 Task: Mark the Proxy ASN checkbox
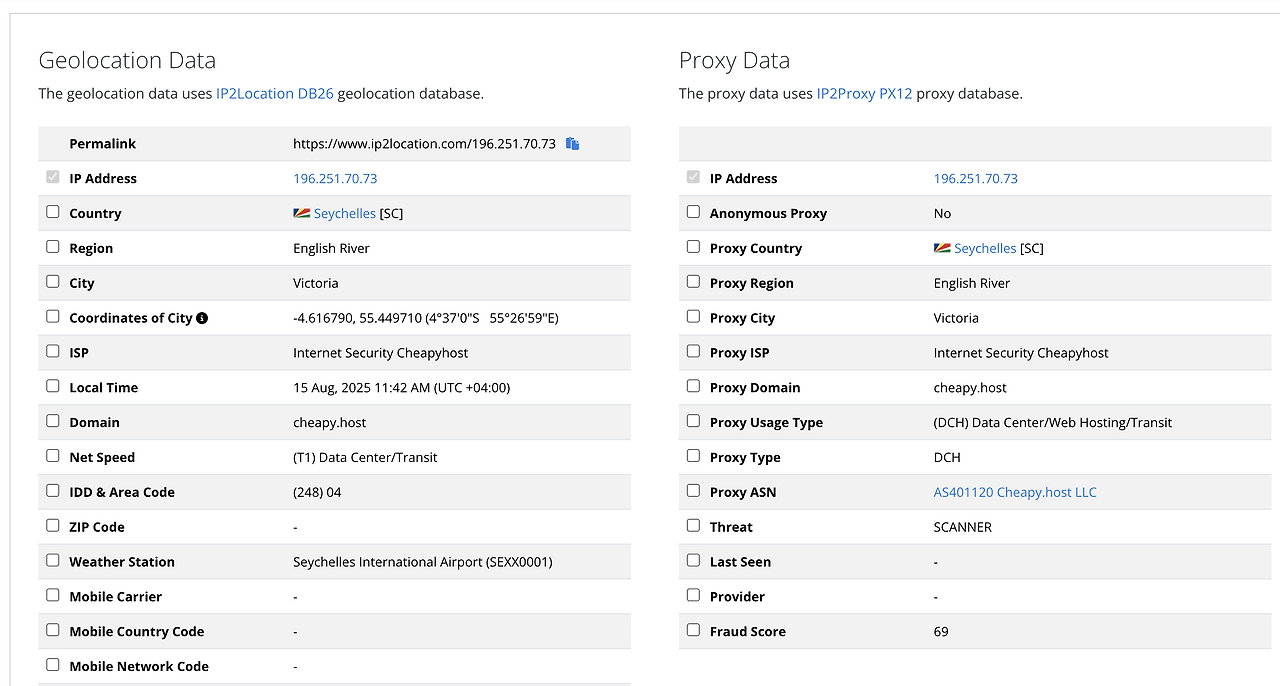pyautogui.click(x=693, y=491)
